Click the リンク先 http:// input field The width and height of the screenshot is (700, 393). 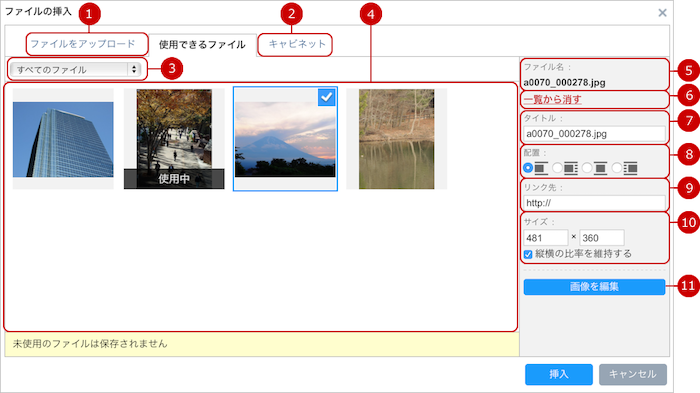click(x=594, y=203)
